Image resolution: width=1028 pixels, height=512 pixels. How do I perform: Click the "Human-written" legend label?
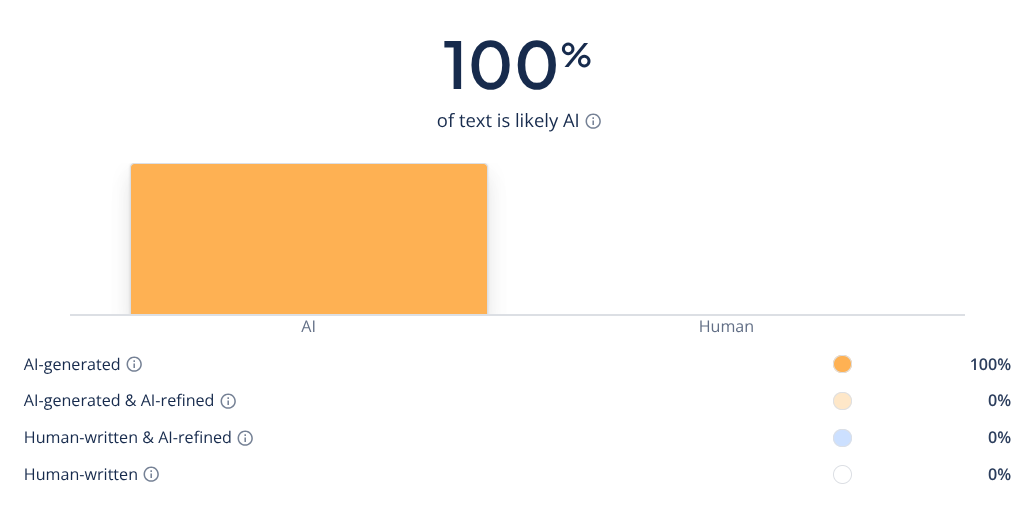click(81, 475)
